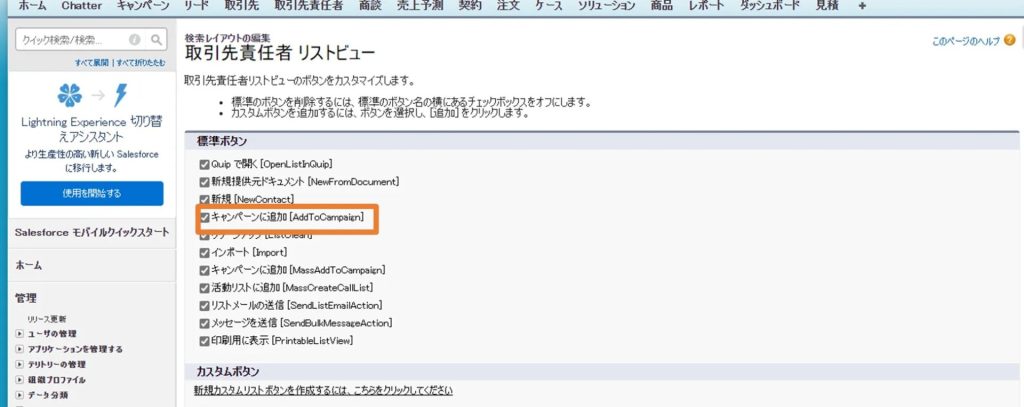
Task: Toggle インポート [Import] checkbox
Action: [x=204, y=252]
